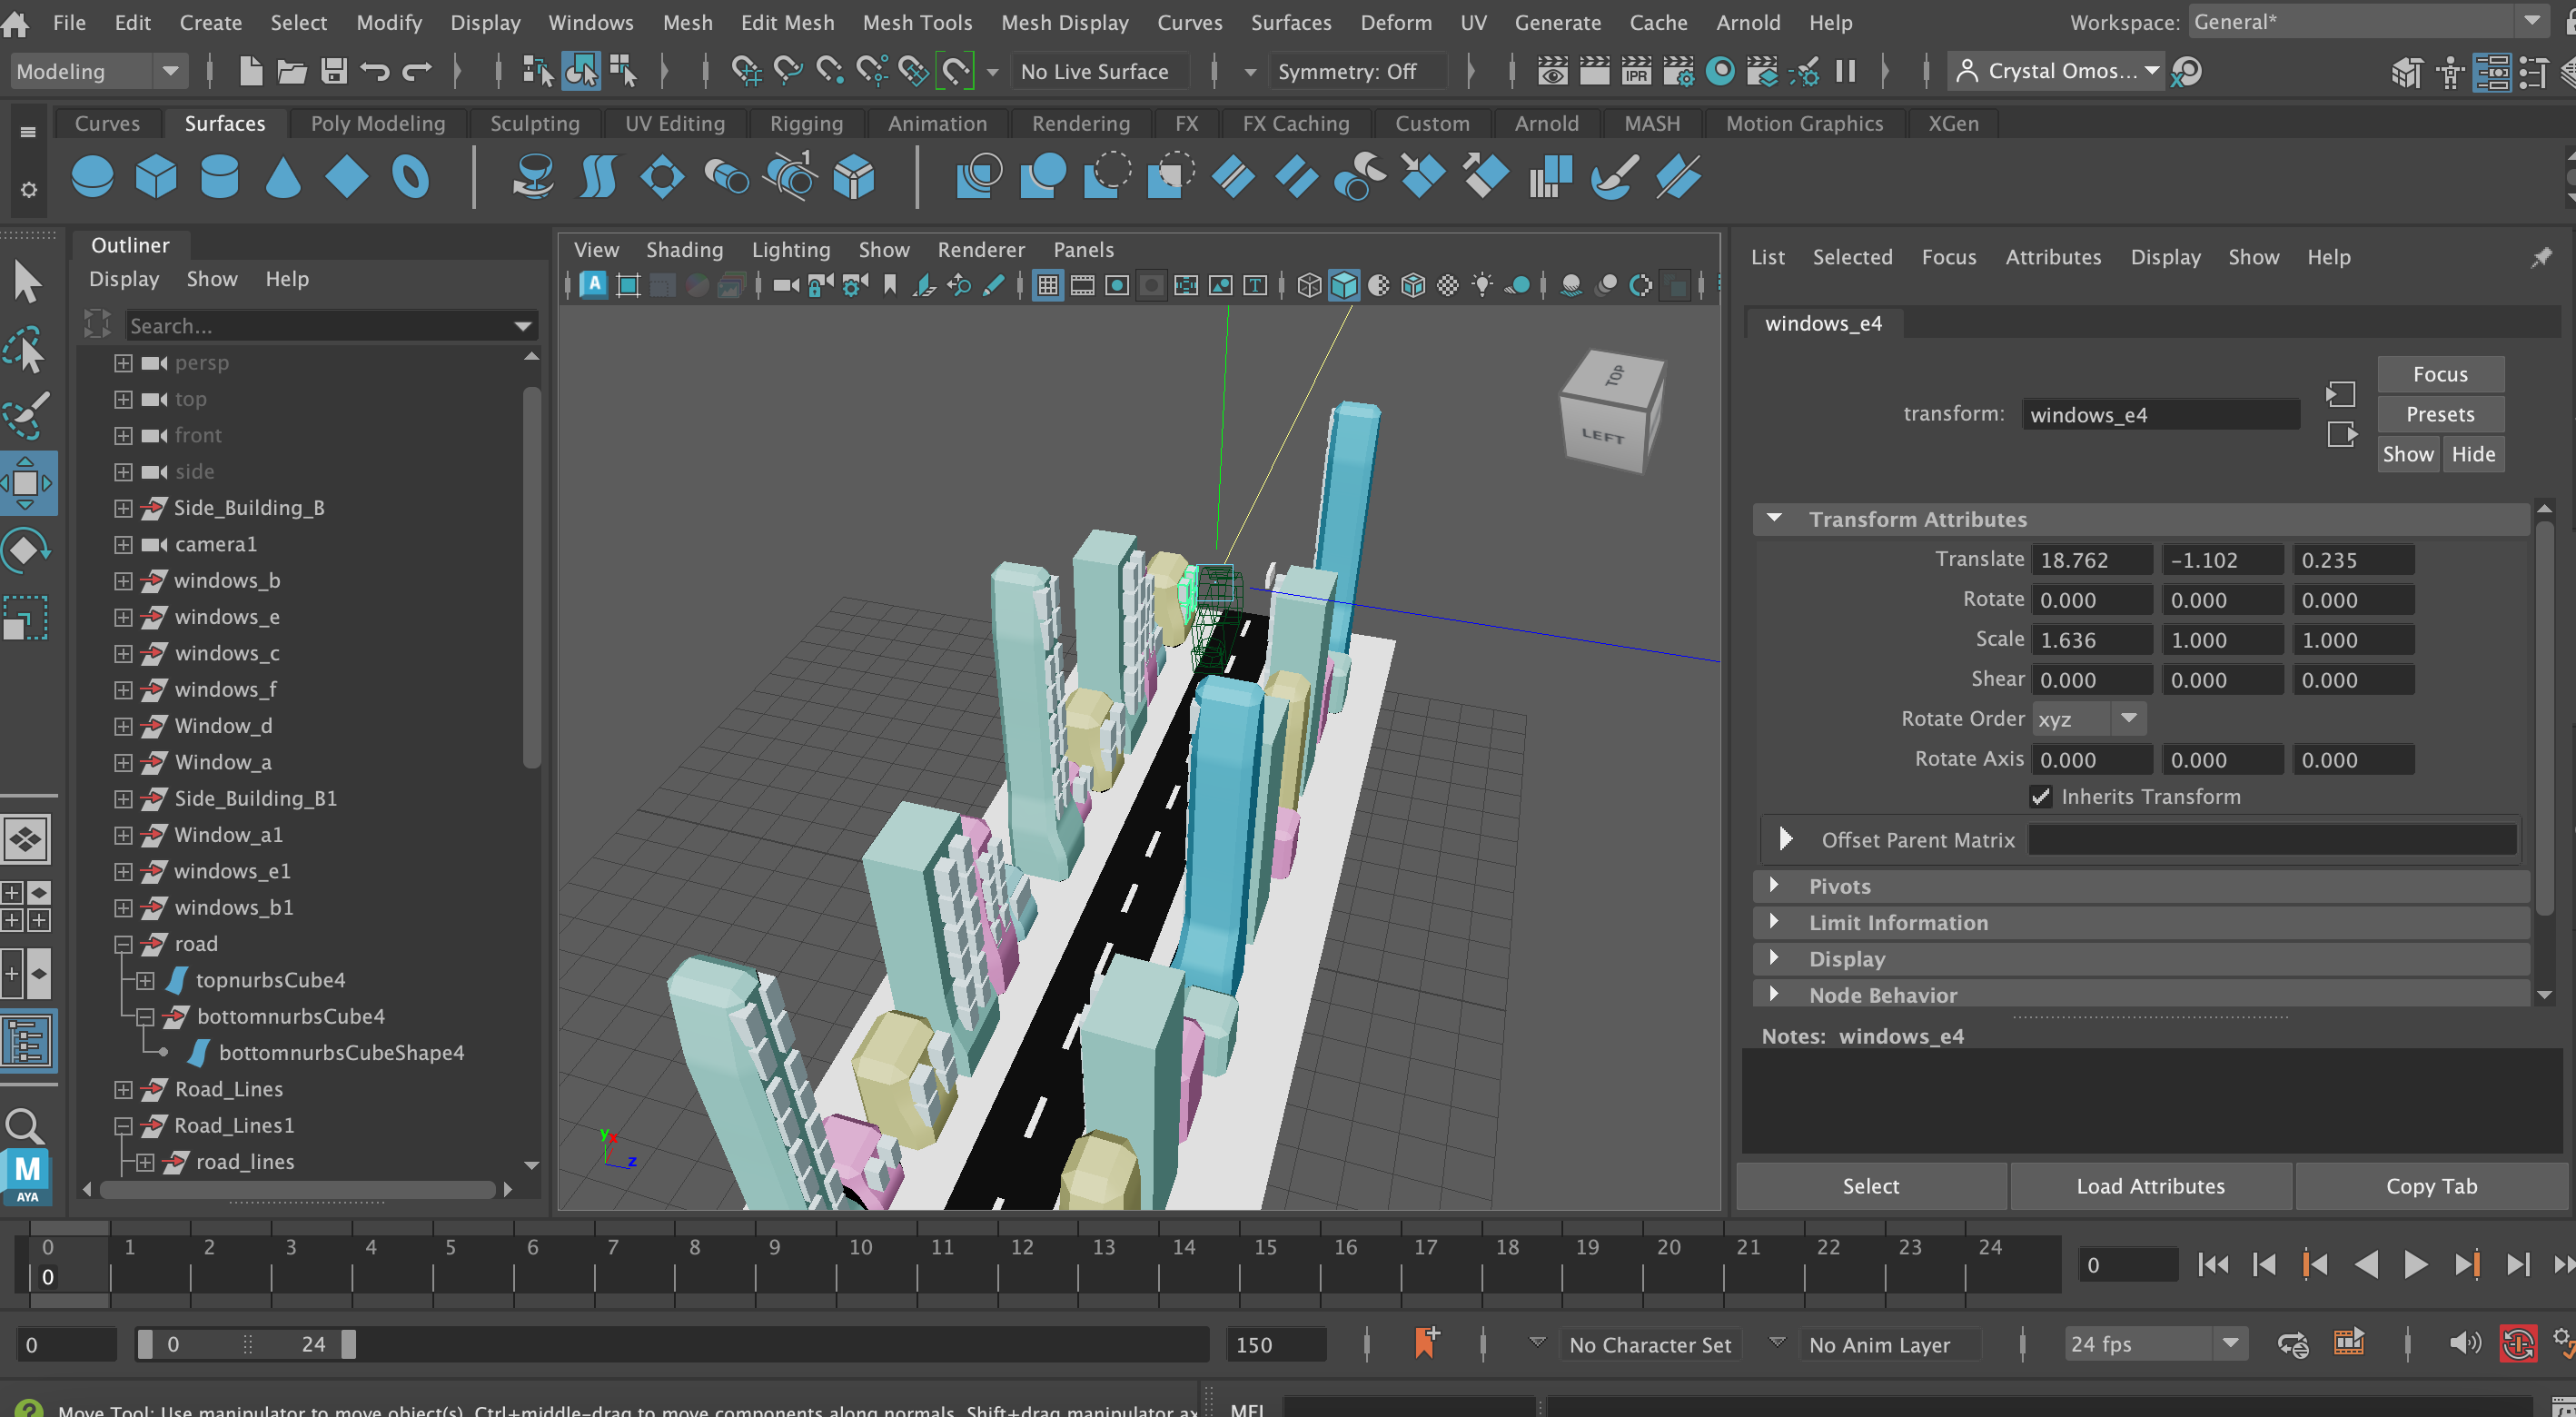Viewport: 2576px width, 1417px height.
Task: Create a NURBS sphere from the shelf
Action: point(92,177)
